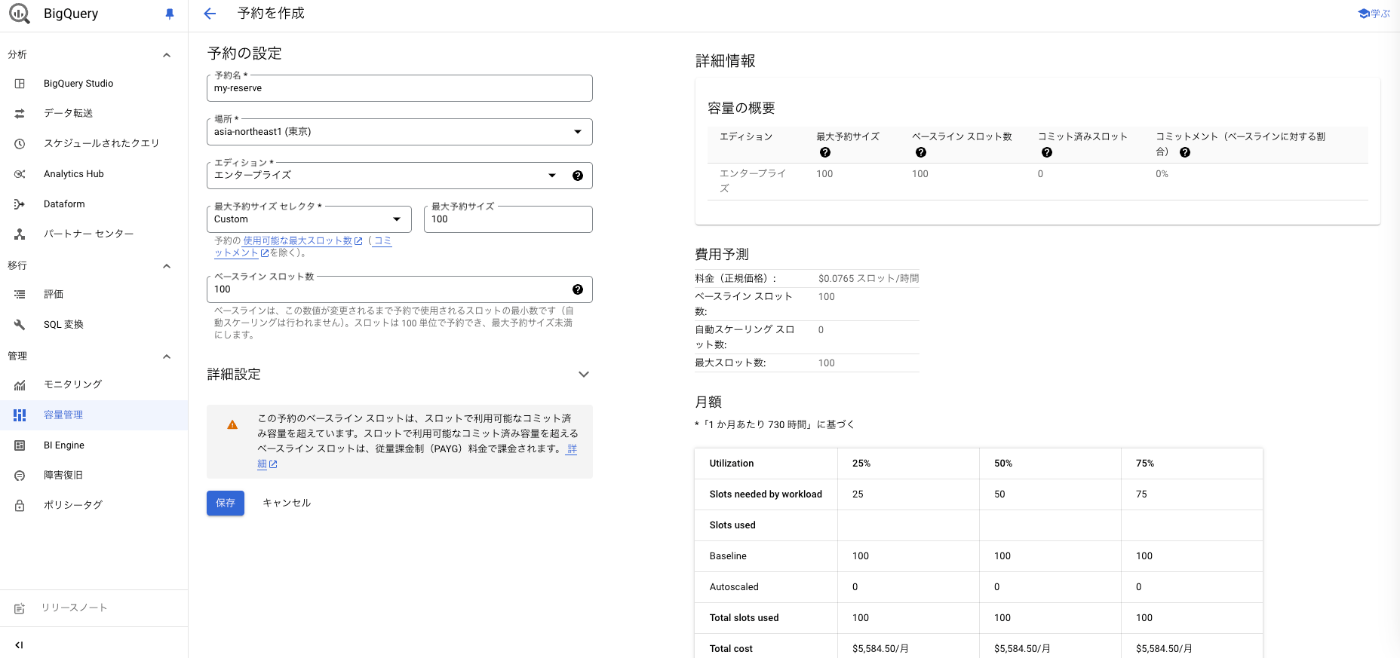Open the 場所 location dropdown
This screenshot has width=1400, height=658.
click(x=399, y=131)
